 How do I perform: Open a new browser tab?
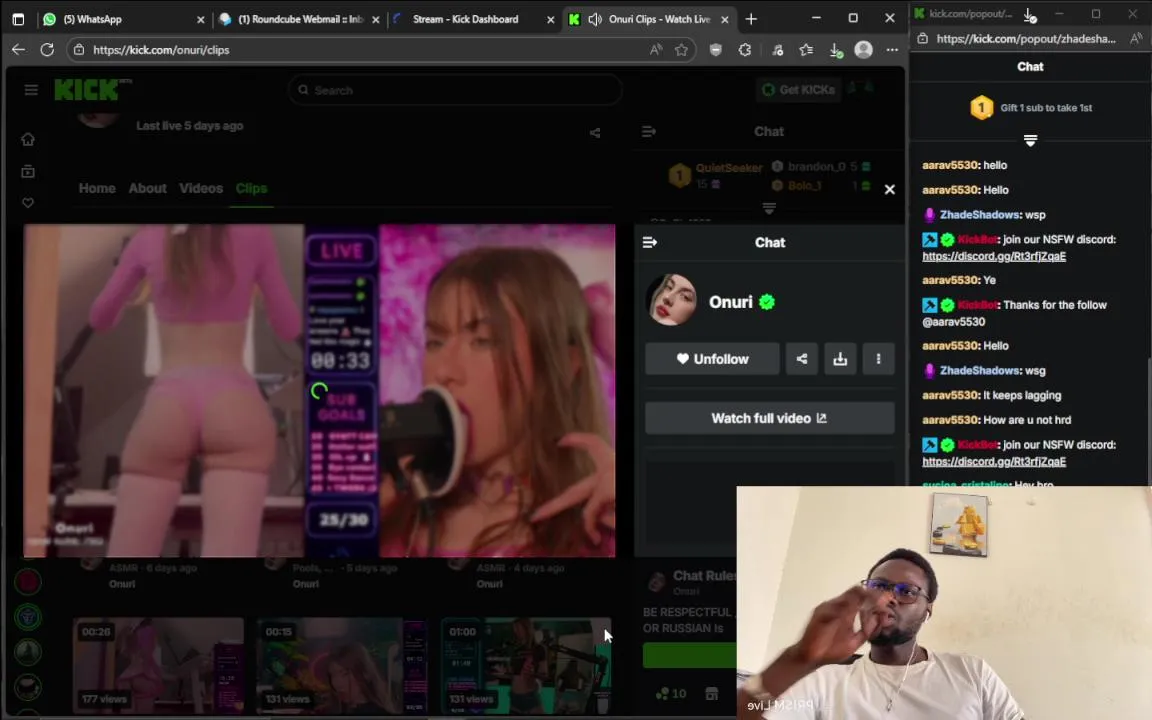(x=751, y=19)
